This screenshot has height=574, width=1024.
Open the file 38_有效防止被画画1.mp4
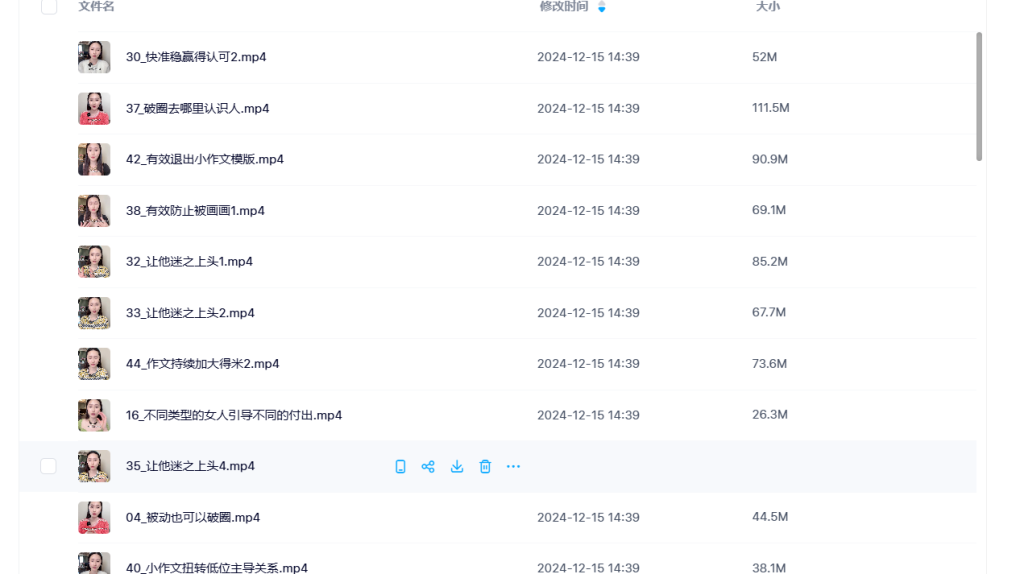(x=195, y=211)
